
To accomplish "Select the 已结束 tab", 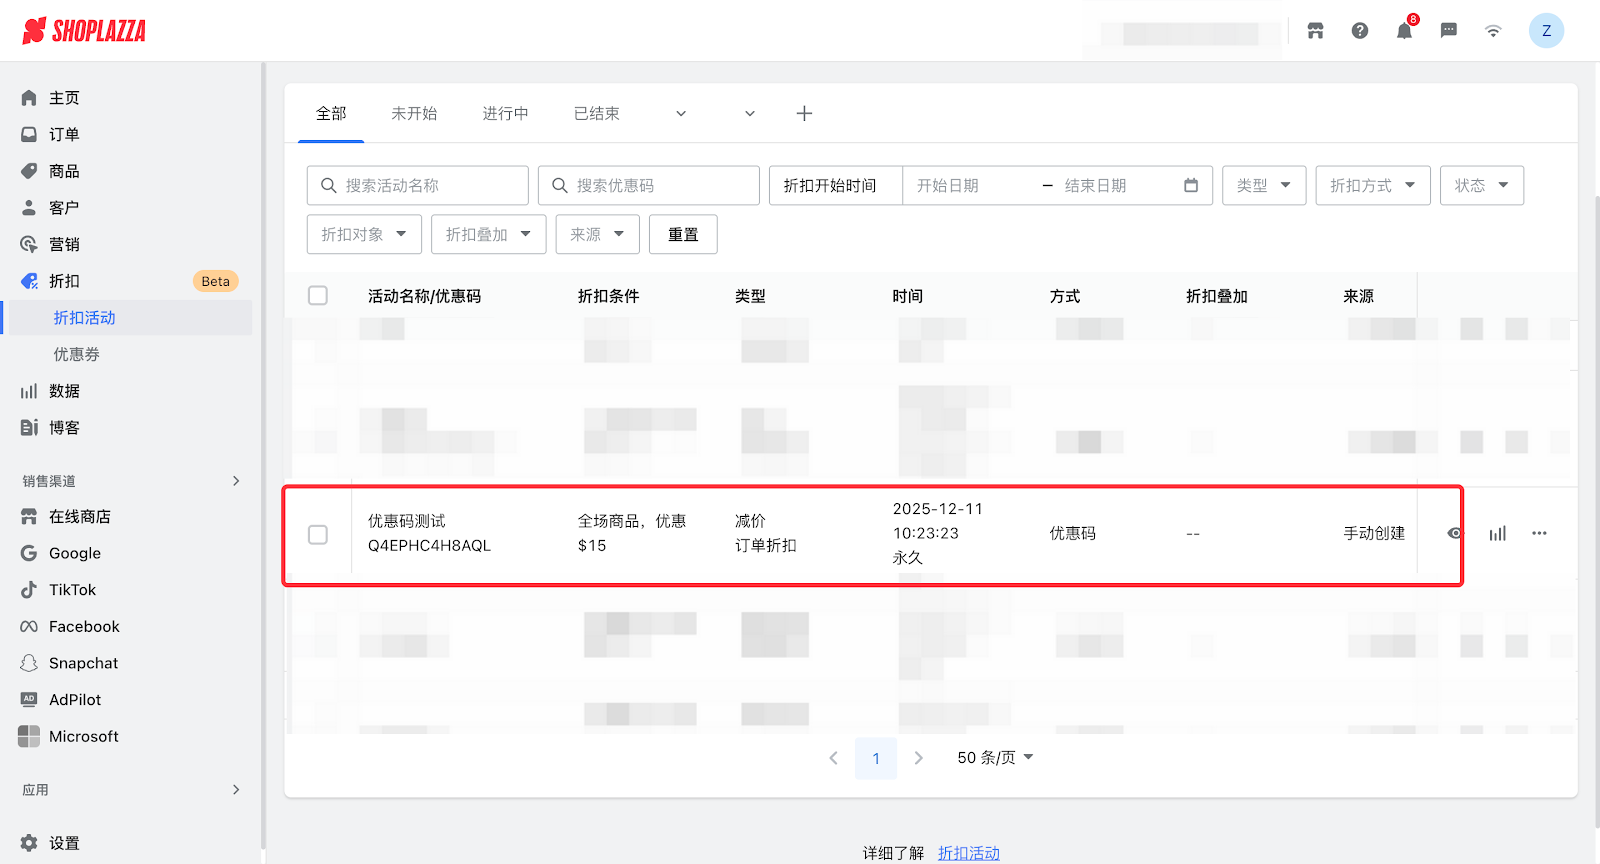I will [596, 114].
